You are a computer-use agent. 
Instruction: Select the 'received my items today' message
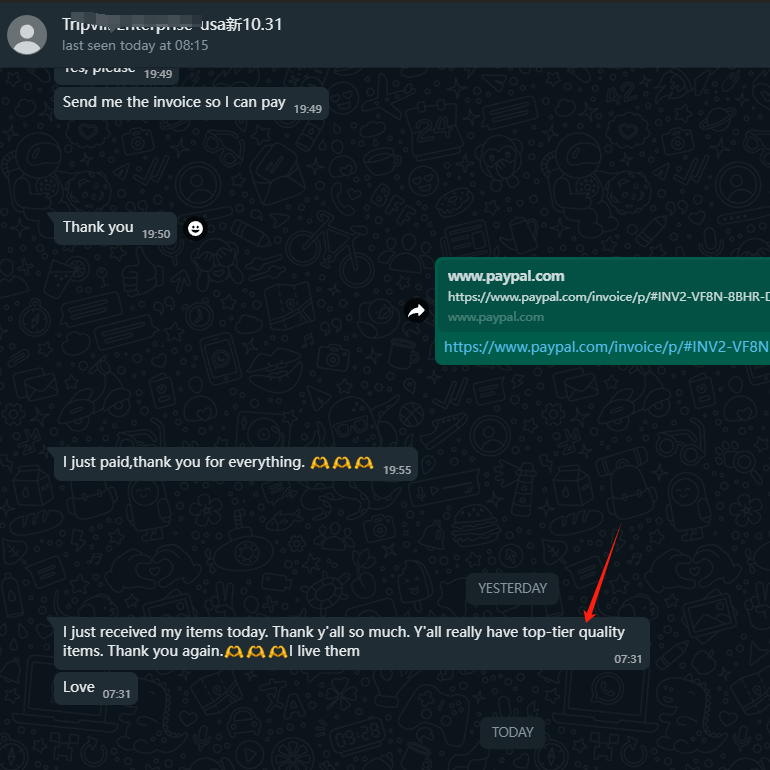click(x=352, y=643)
